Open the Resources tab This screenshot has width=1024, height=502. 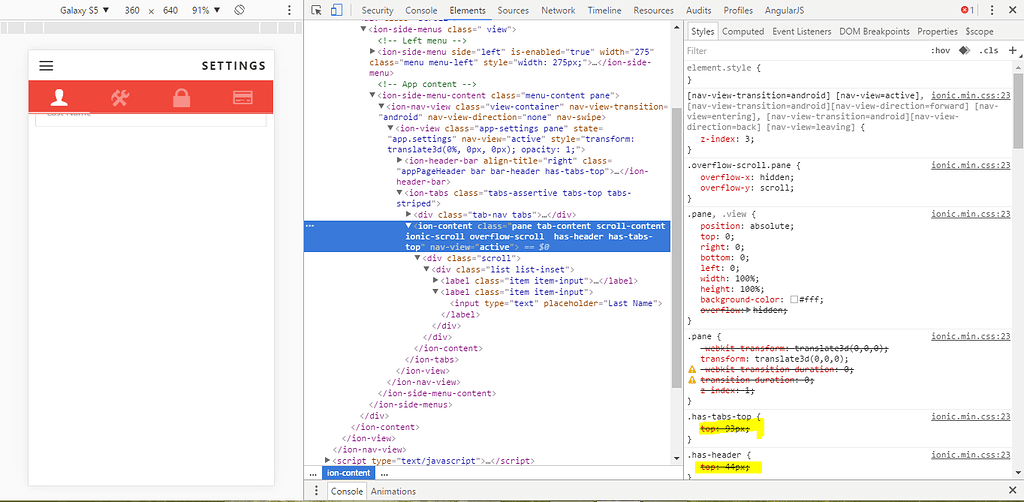point(654,10)
